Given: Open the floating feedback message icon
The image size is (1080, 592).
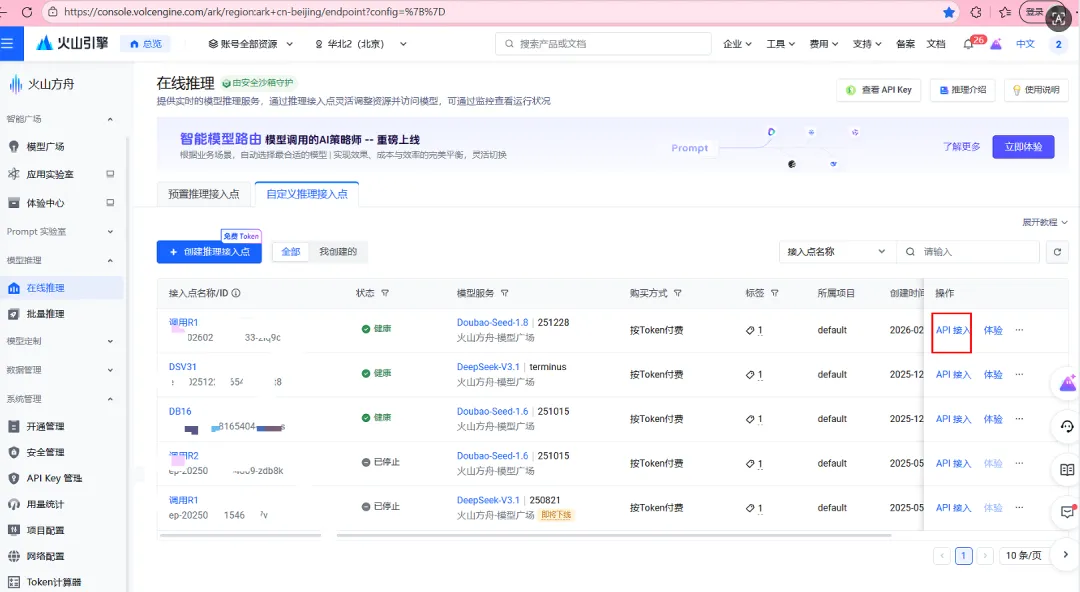Looking at the screenshot, I should [1067, 512].
